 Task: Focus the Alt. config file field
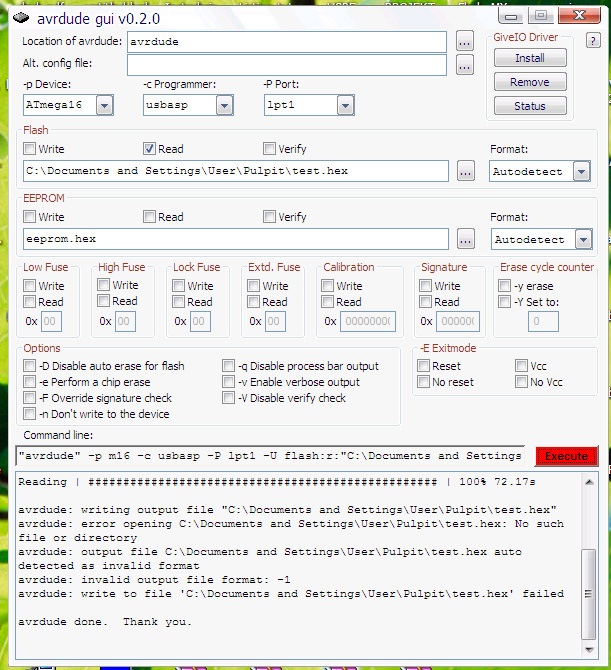pyautogui.click(x=287, y=65)
